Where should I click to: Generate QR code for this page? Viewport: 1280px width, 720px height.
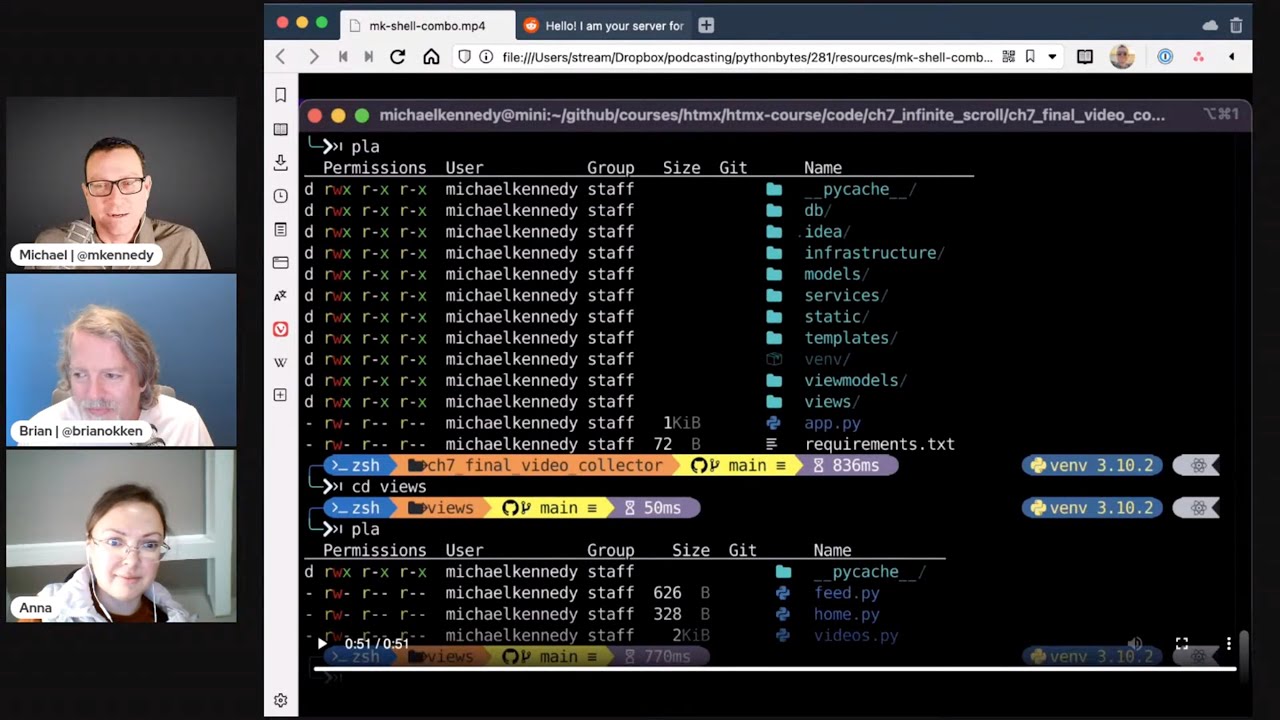[x=1008, y=57]
